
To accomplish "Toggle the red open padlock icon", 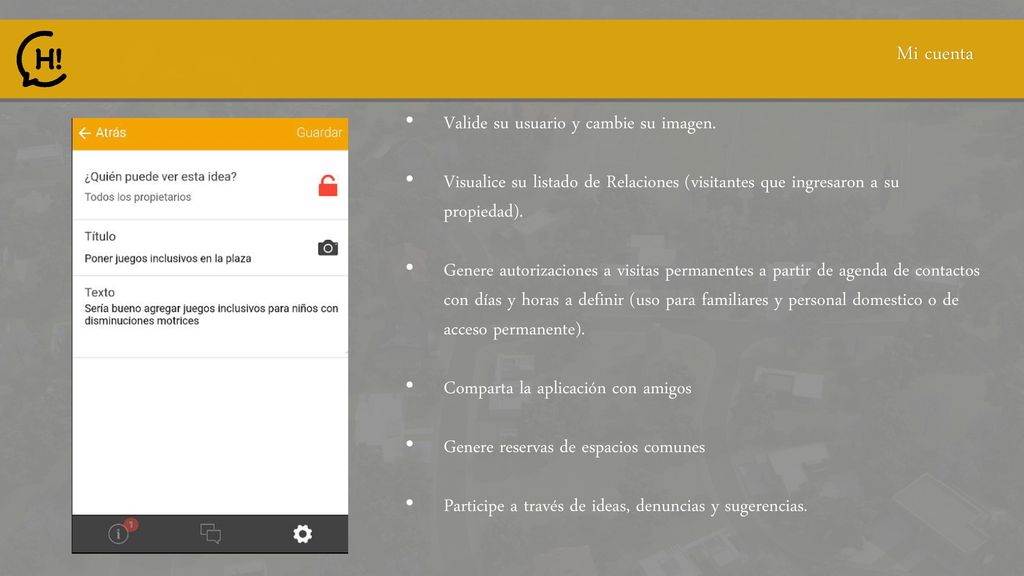I will tap(328, 186).
